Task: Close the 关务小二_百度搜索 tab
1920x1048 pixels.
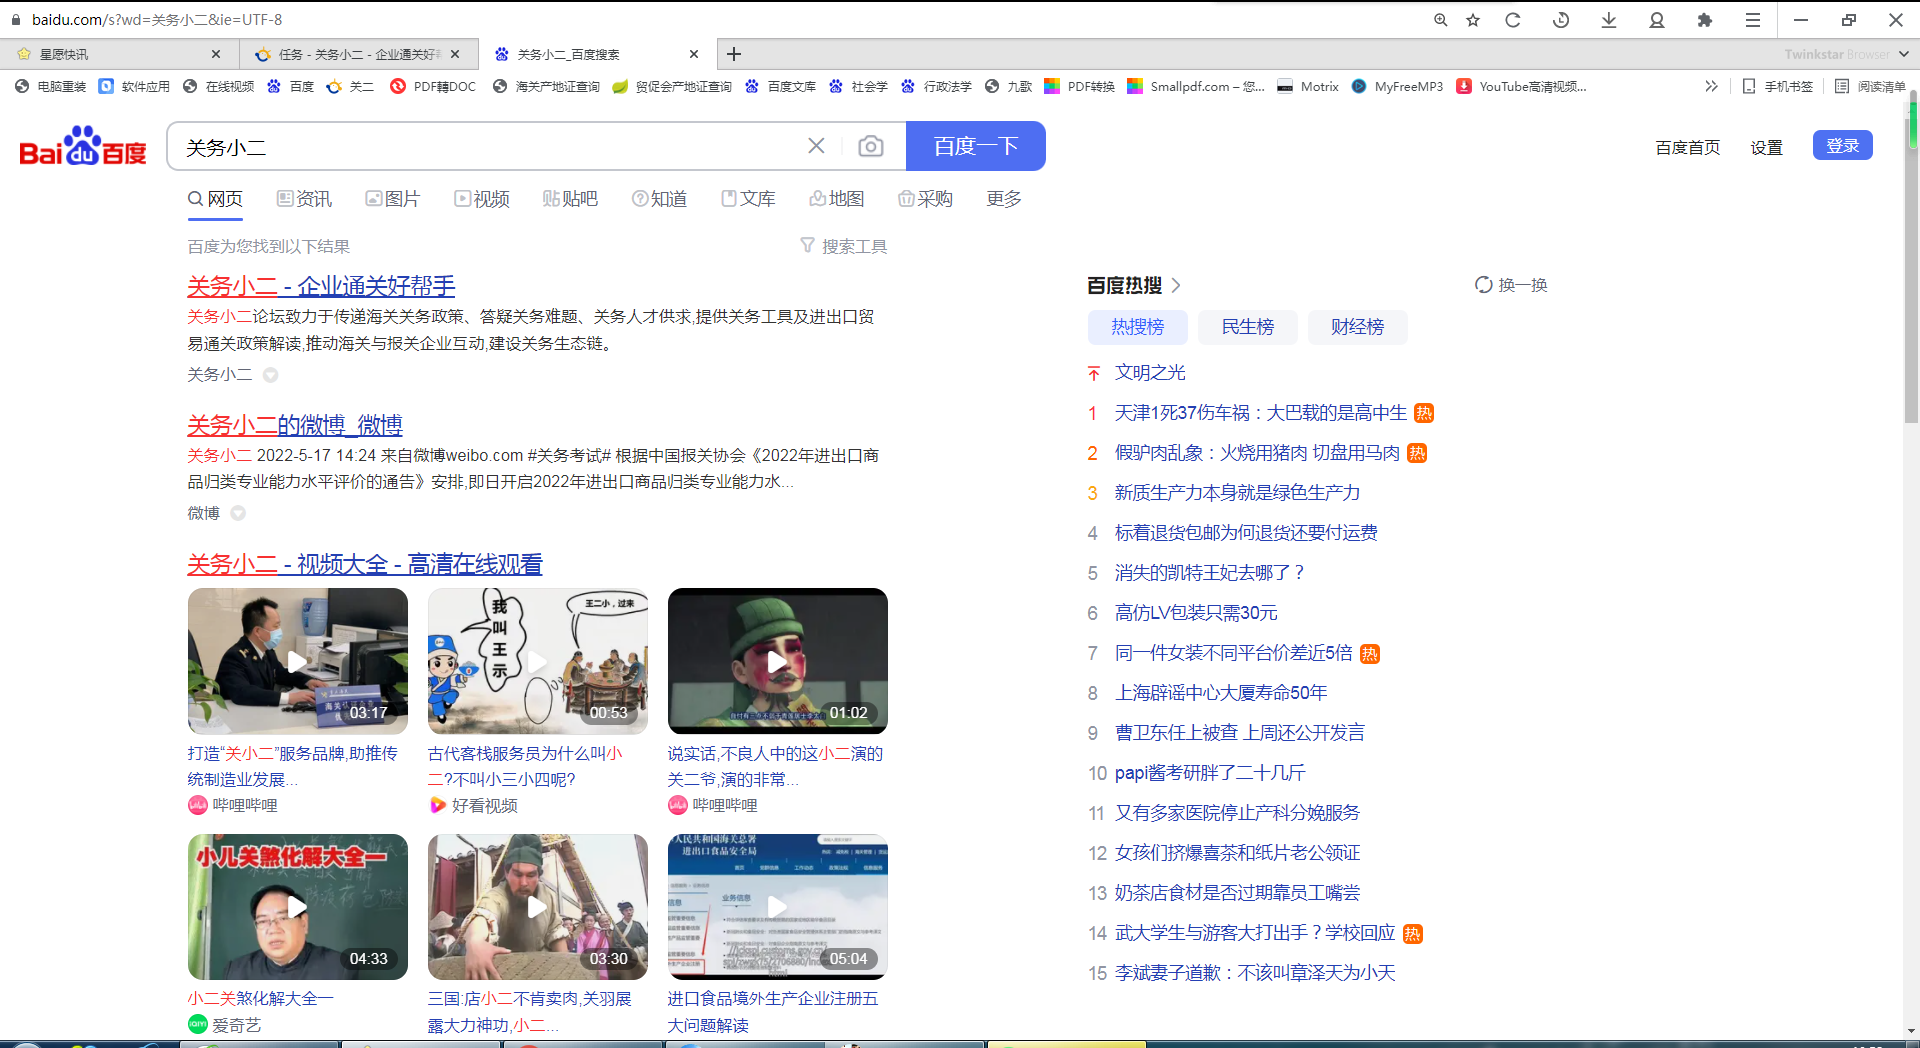Action: 694,54
